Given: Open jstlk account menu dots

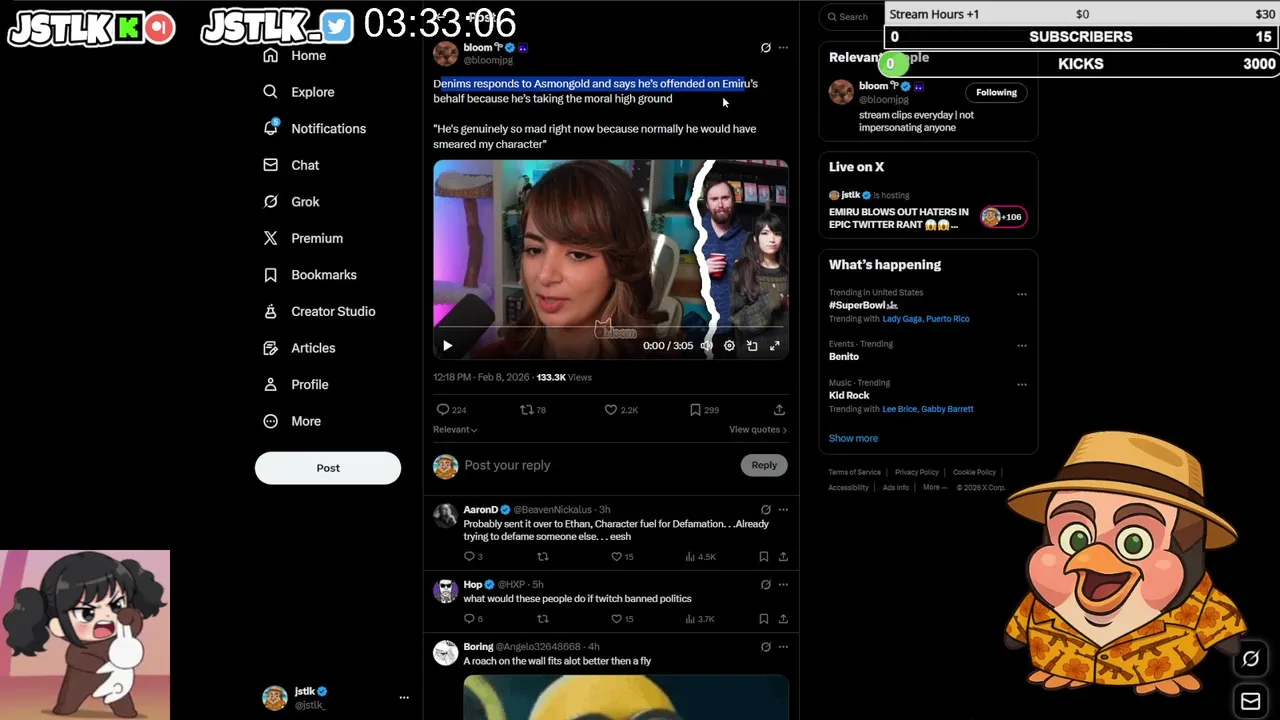Looking at the screenshot, I should (x=404, y=697).
